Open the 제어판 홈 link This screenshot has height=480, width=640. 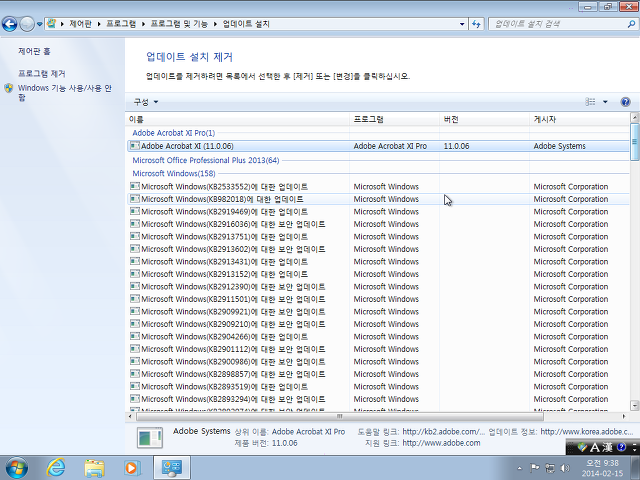(34, 51)
